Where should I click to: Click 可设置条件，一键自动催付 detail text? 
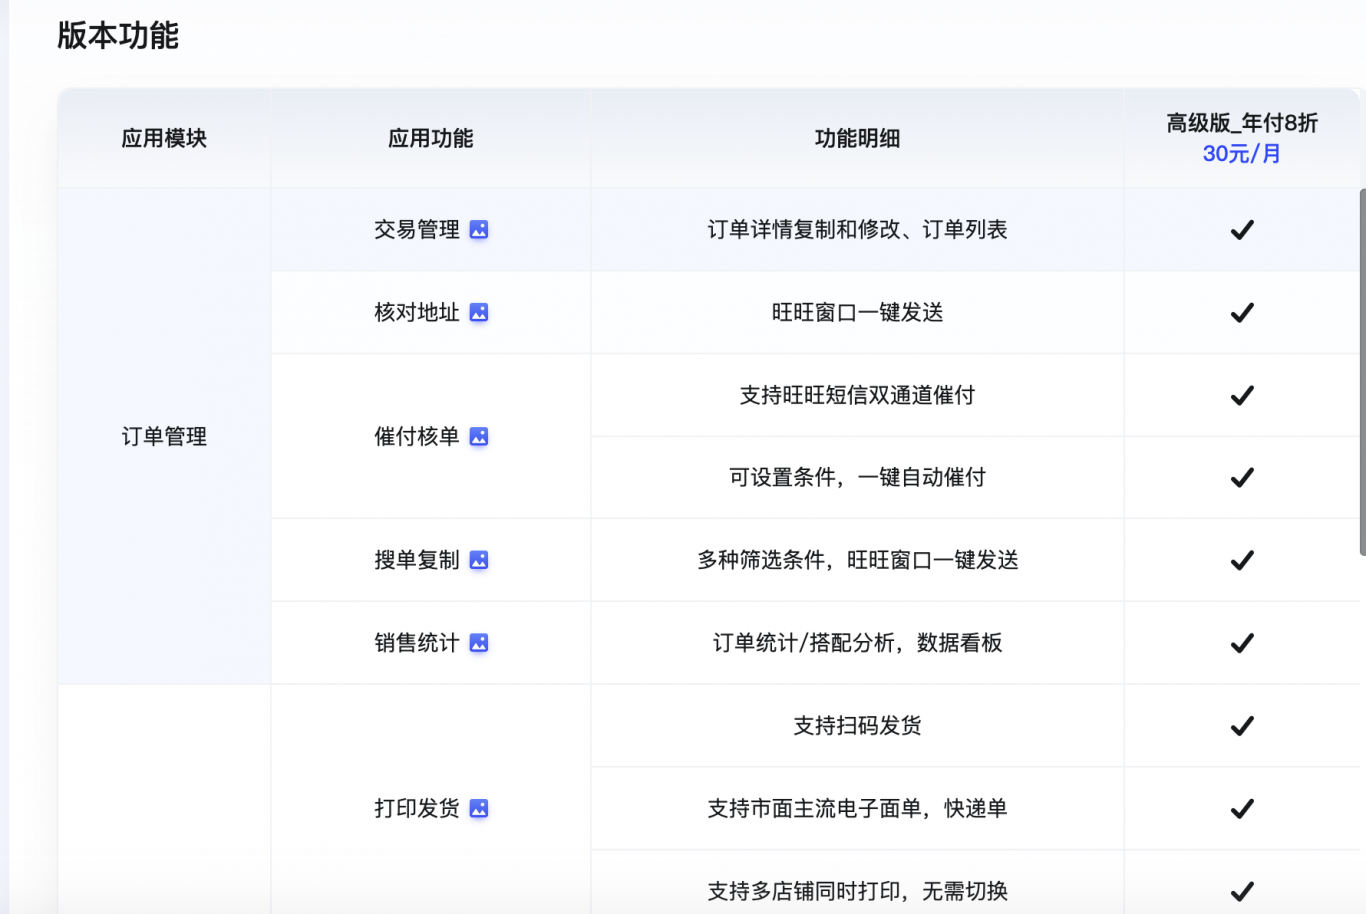coord(857,478)
